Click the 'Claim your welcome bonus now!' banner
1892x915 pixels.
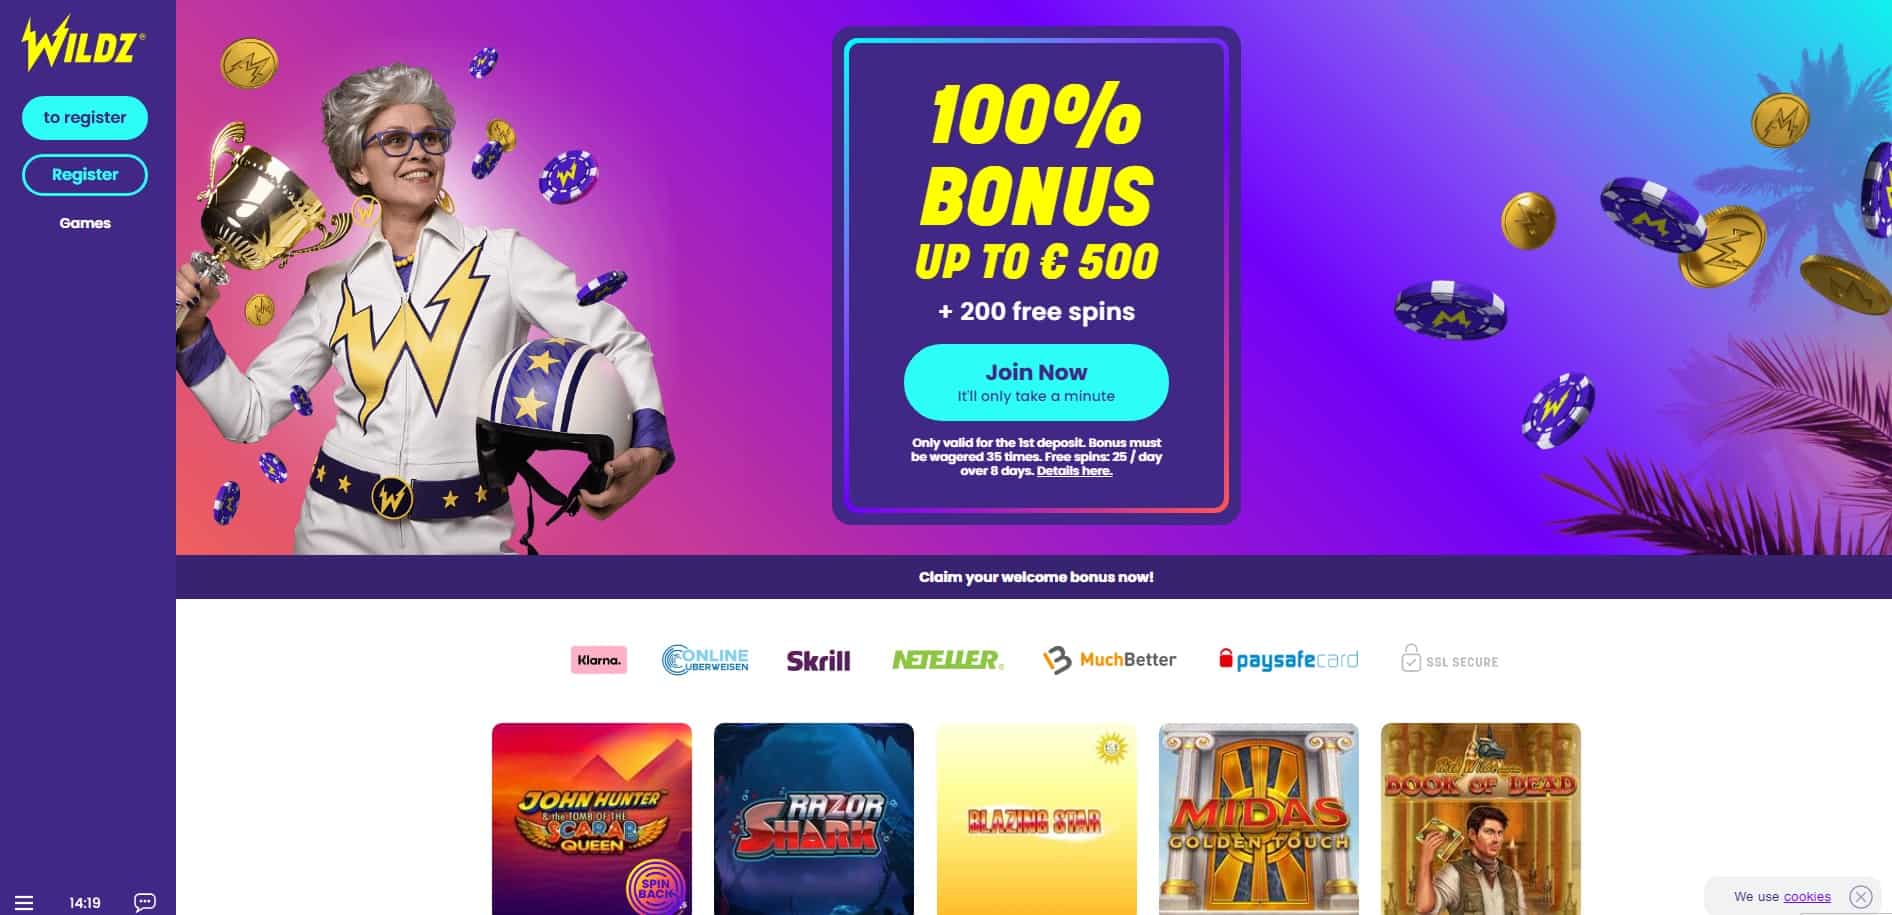tap(1034, 577)
